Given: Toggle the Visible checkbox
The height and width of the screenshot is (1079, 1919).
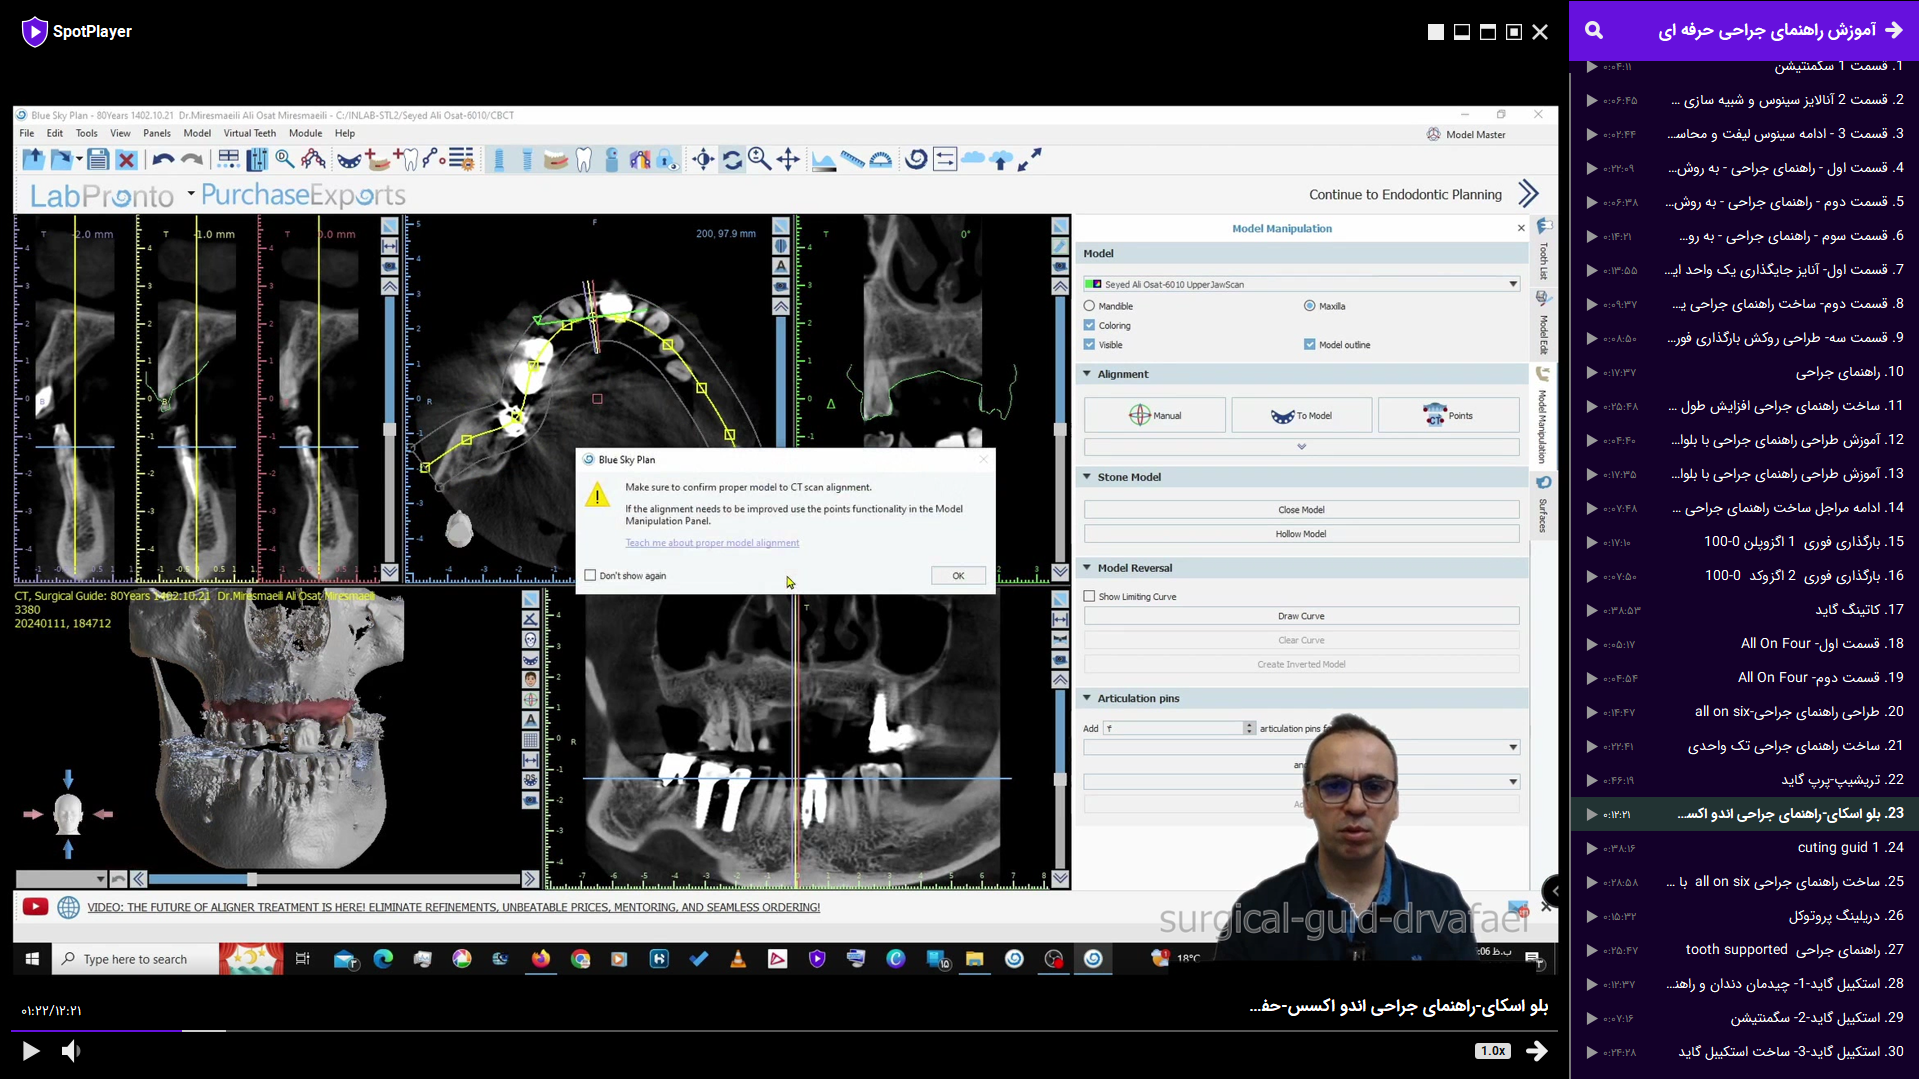Looking at the screenshot, I should point(1090,344).
